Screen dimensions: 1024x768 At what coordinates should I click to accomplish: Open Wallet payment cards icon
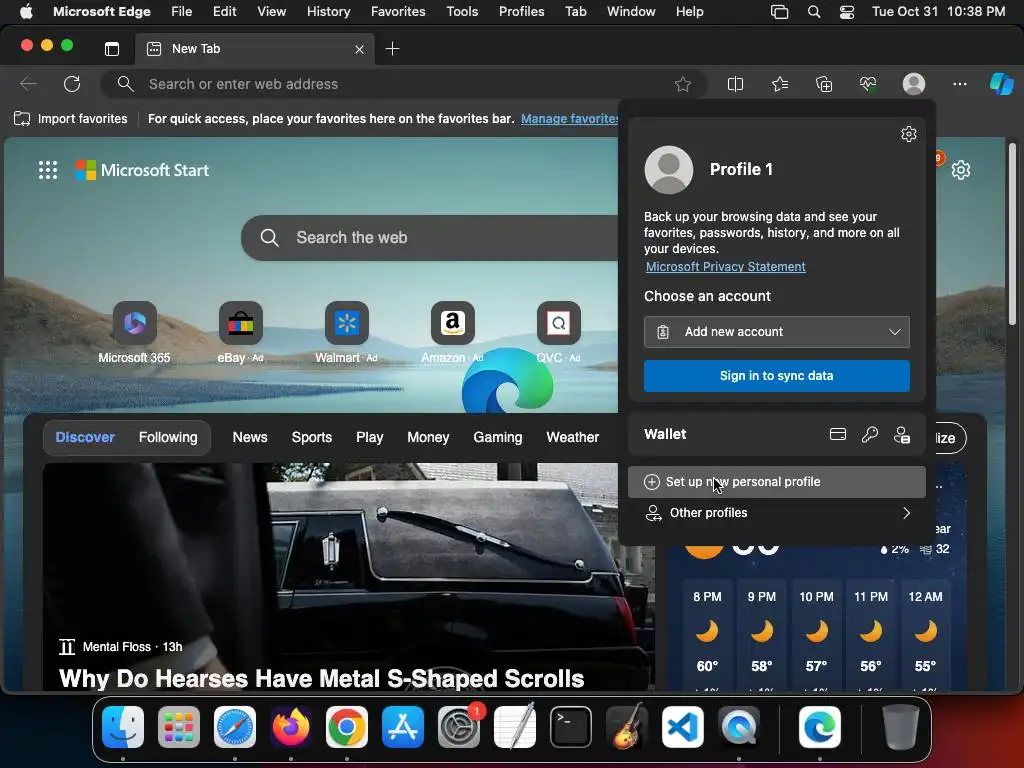838,434
